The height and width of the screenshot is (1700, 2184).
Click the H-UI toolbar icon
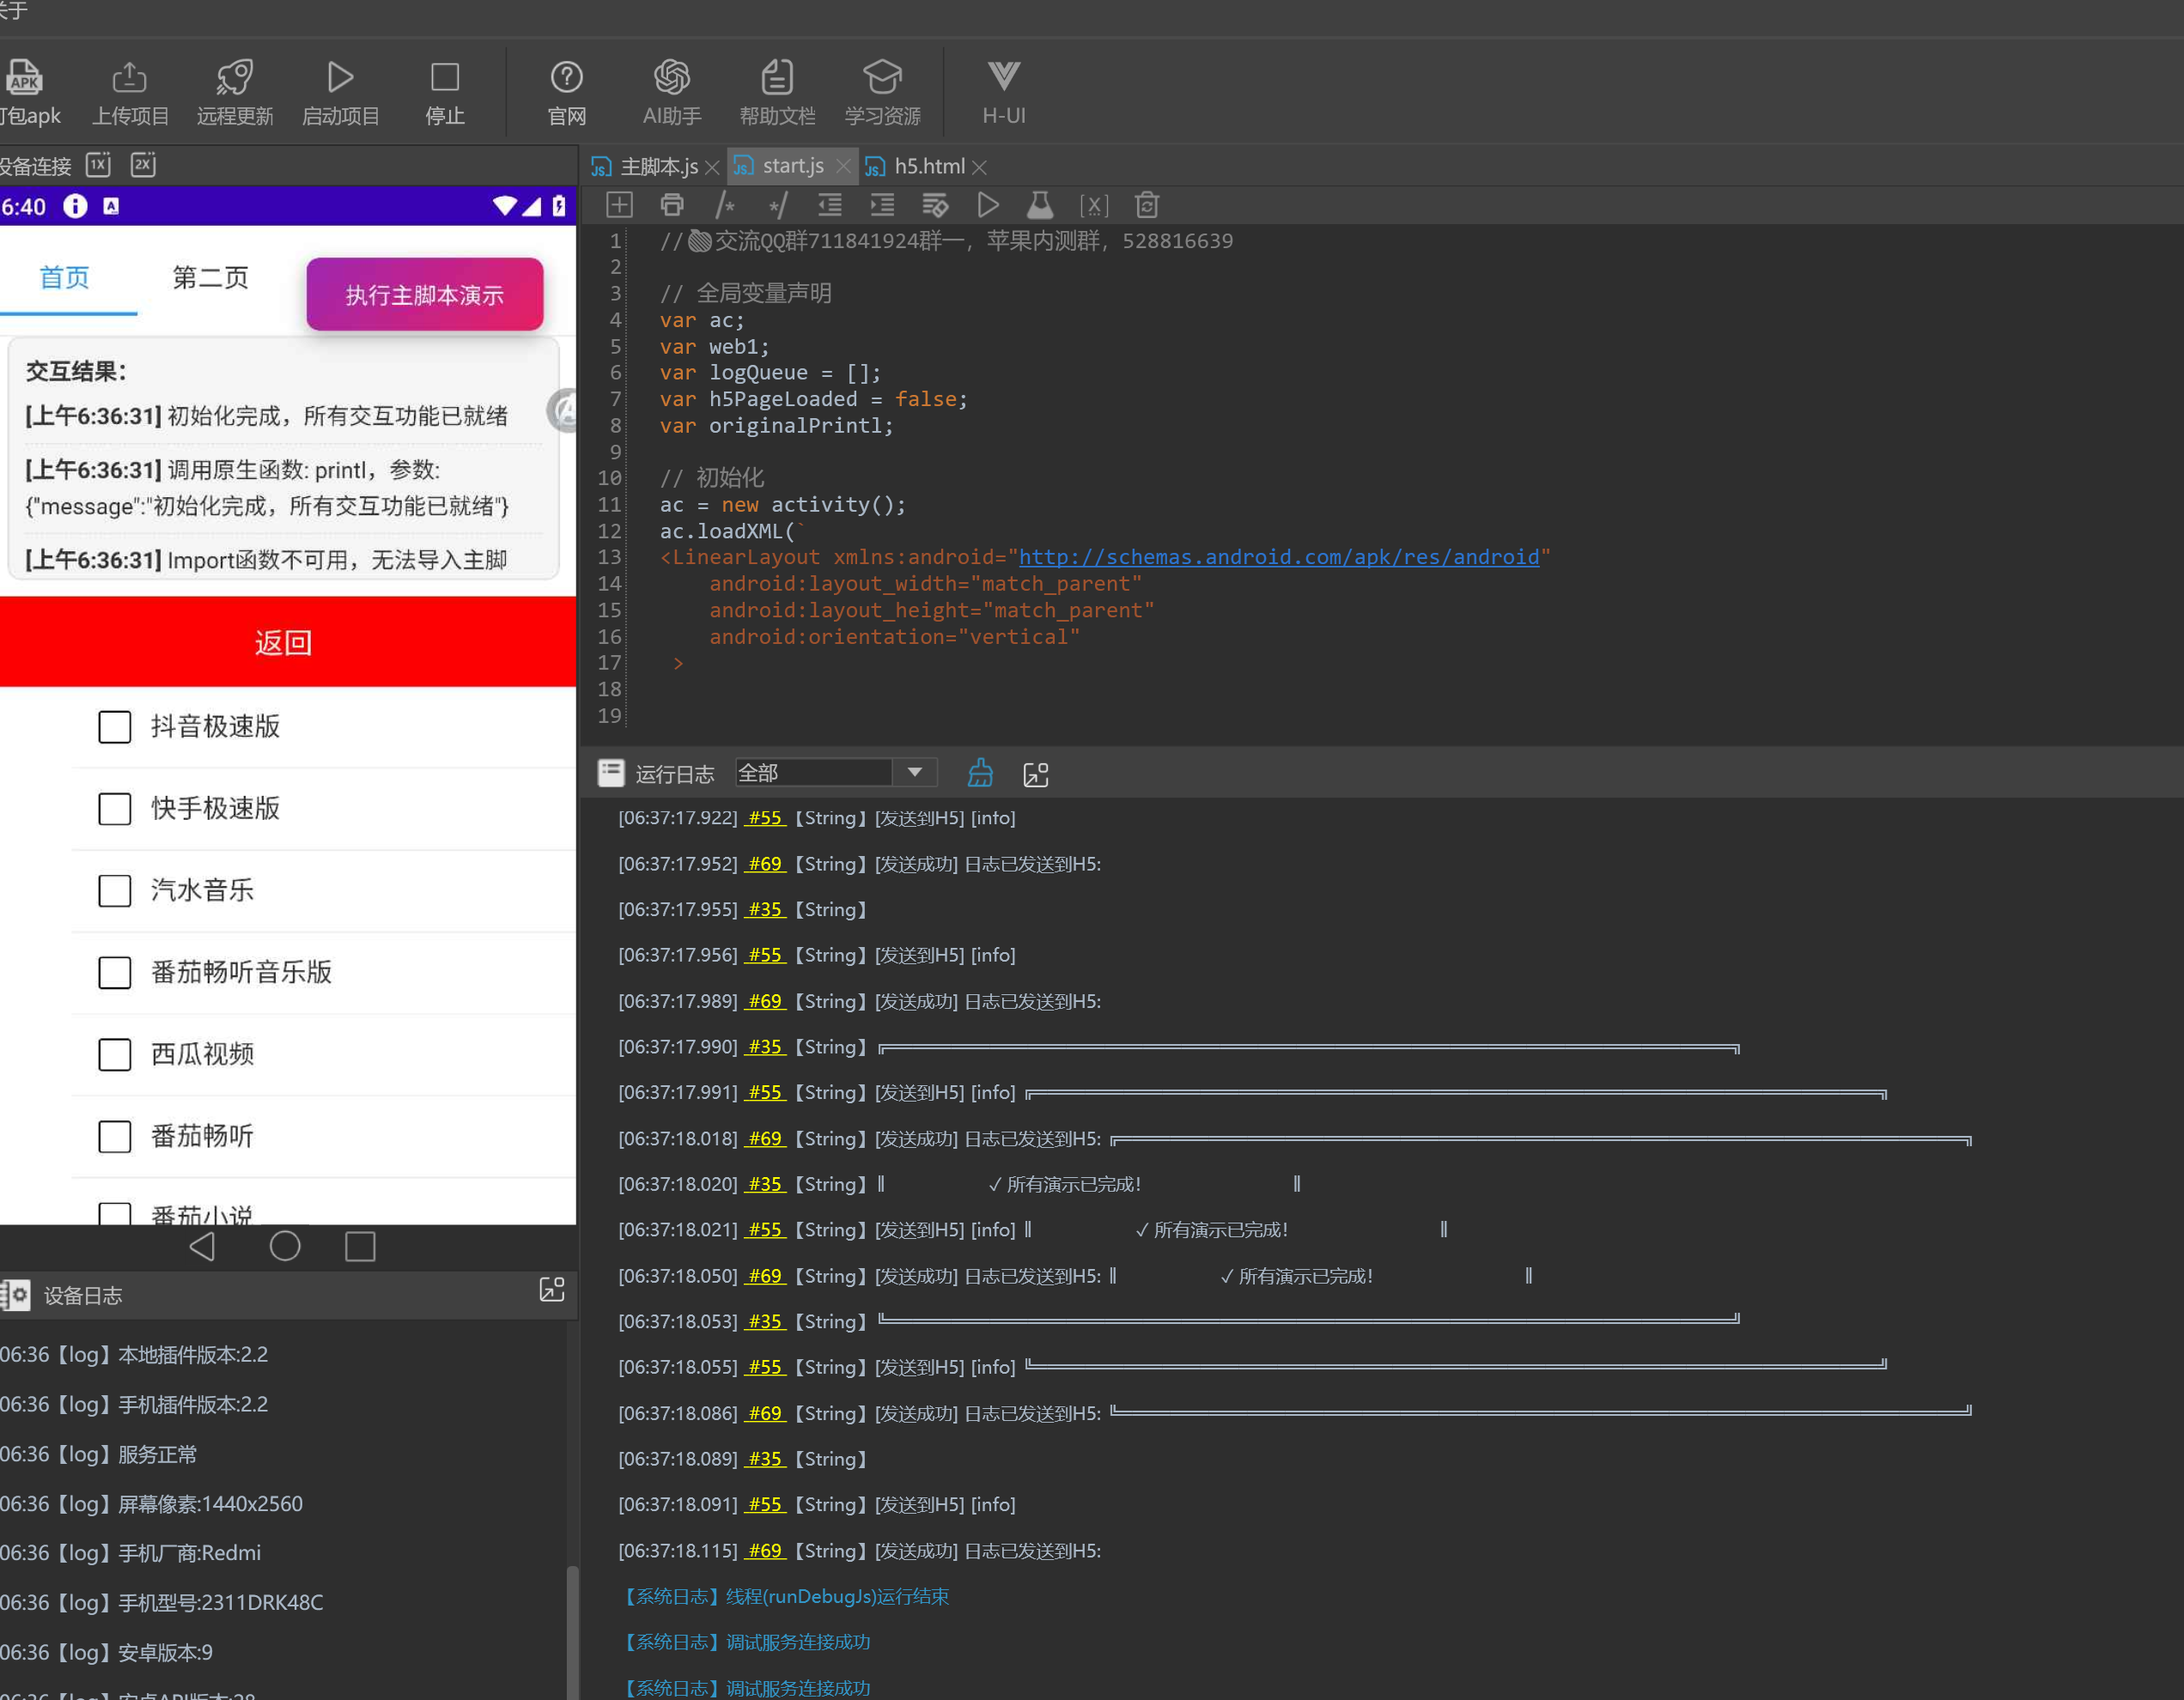[x=1003, y=78]
